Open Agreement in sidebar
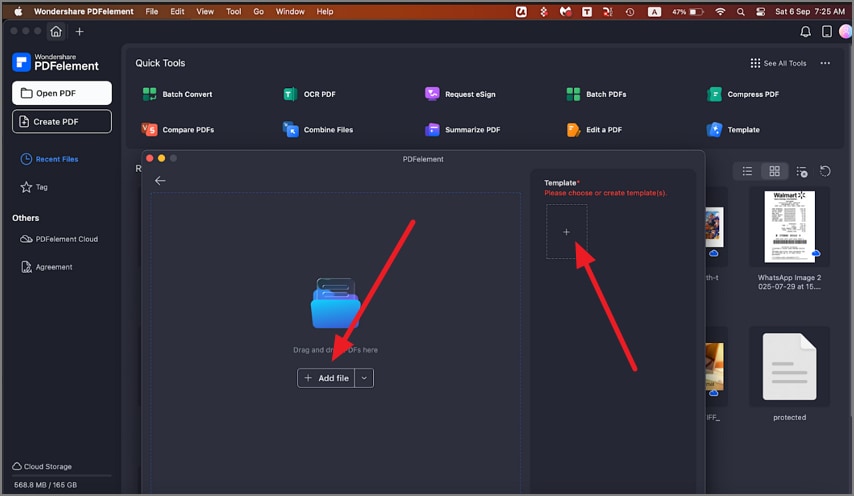 point(46,267)
